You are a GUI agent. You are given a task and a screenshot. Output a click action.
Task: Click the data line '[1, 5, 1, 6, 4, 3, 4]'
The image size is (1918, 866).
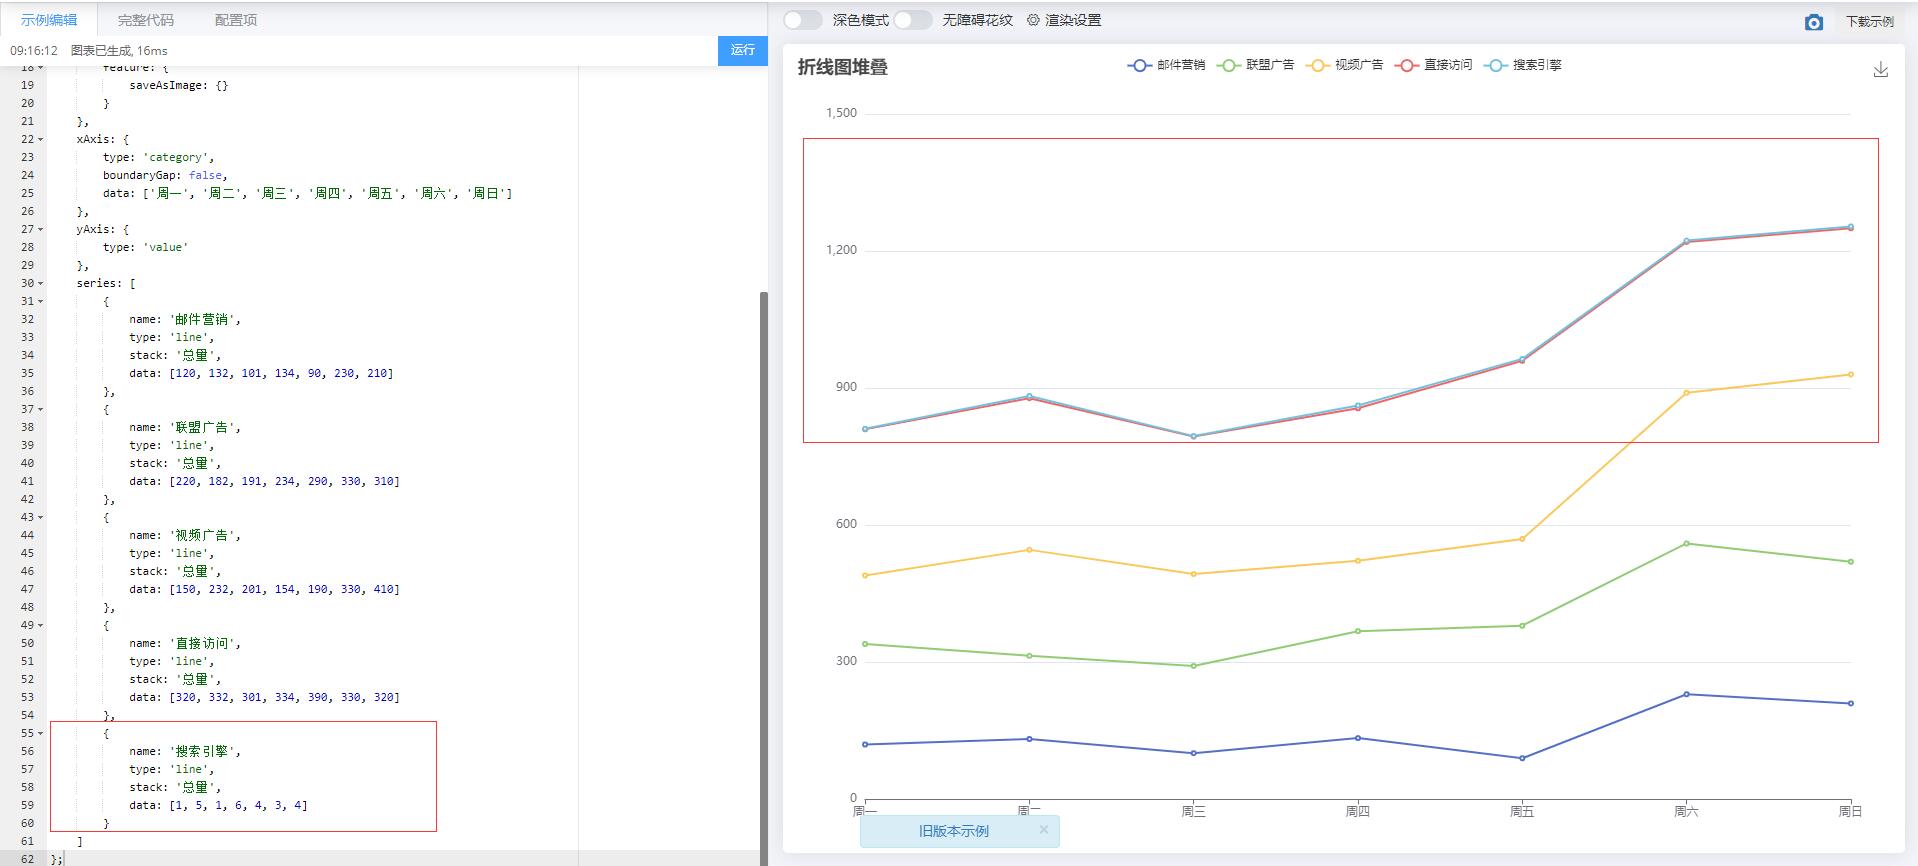tap(218, 805)
